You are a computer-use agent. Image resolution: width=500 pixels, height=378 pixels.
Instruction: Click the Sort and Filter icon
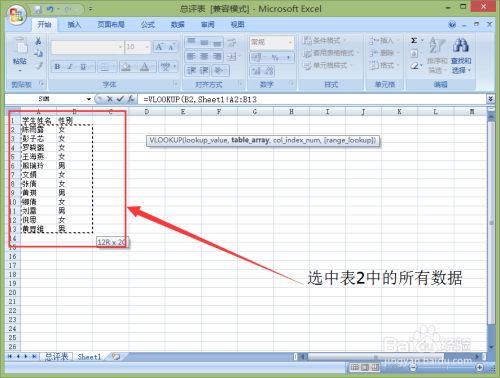pos(437,55)
